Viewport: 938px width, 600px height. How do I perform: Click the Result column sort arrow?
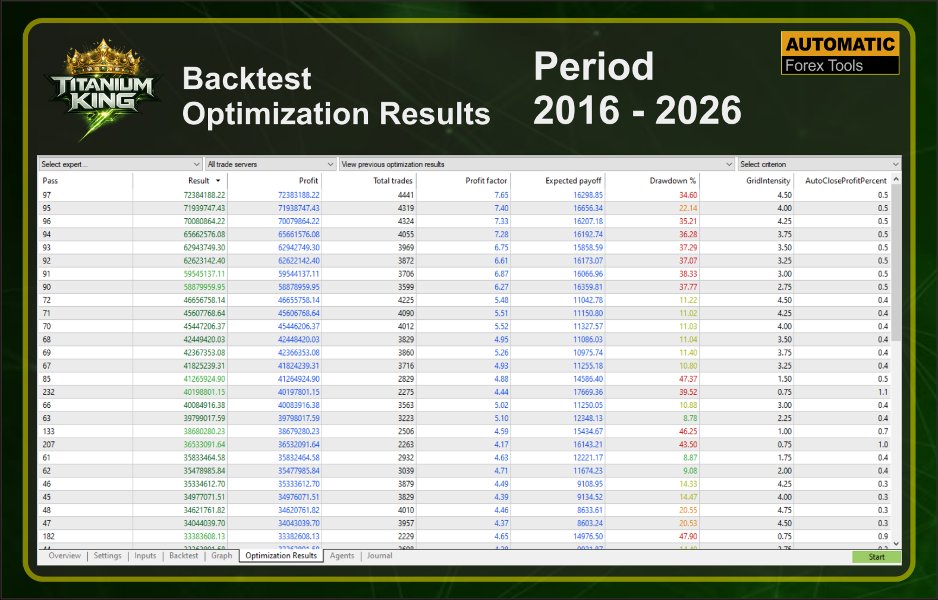tap(218, 181)
